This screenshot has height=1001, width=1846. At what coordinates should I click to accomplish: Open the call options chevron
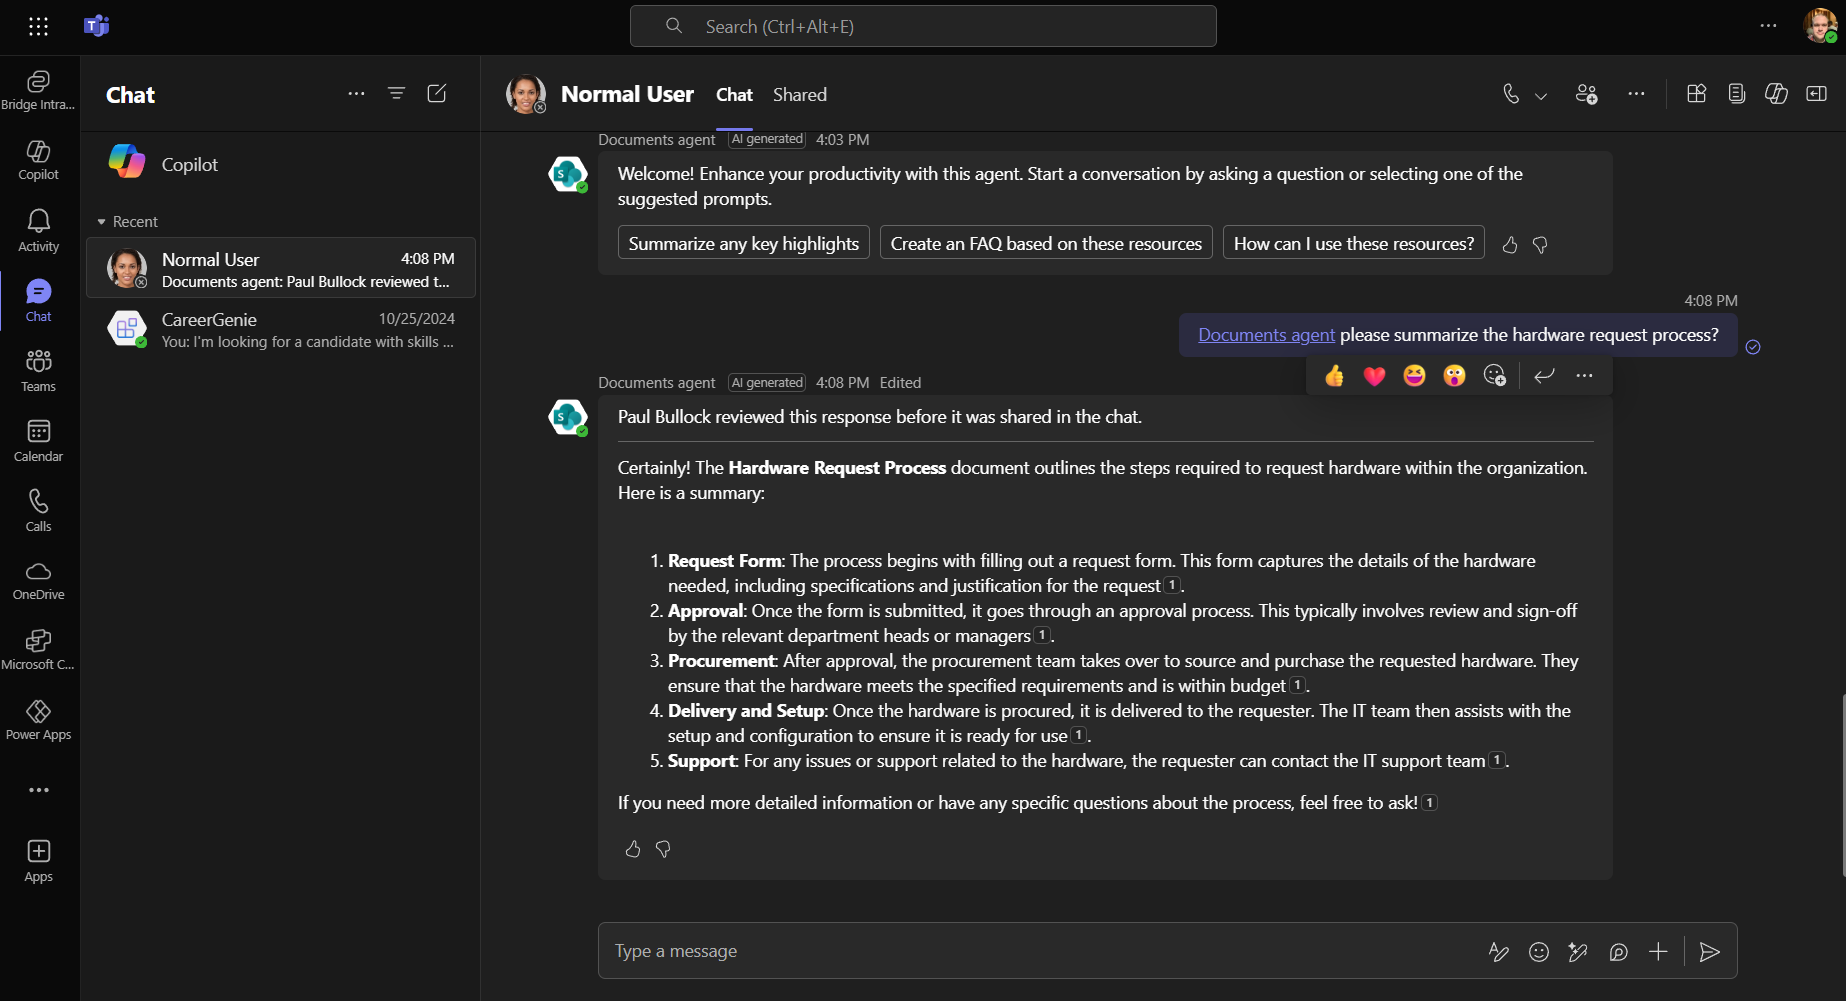(x=1540, y=96)
